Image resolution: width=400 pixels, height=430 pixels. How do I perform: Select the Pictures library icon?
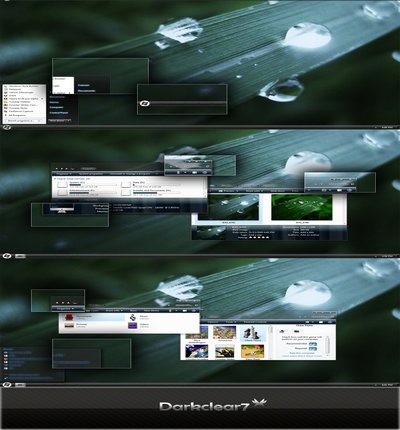click(x=69, y=325)
